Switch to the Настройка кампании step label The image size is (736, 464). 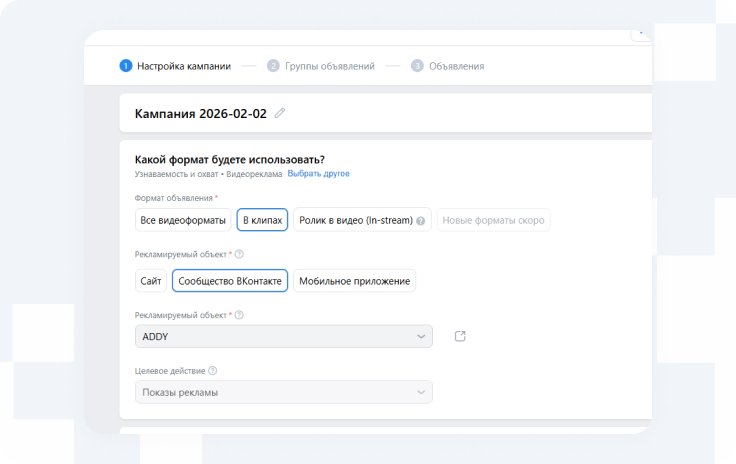184,66
